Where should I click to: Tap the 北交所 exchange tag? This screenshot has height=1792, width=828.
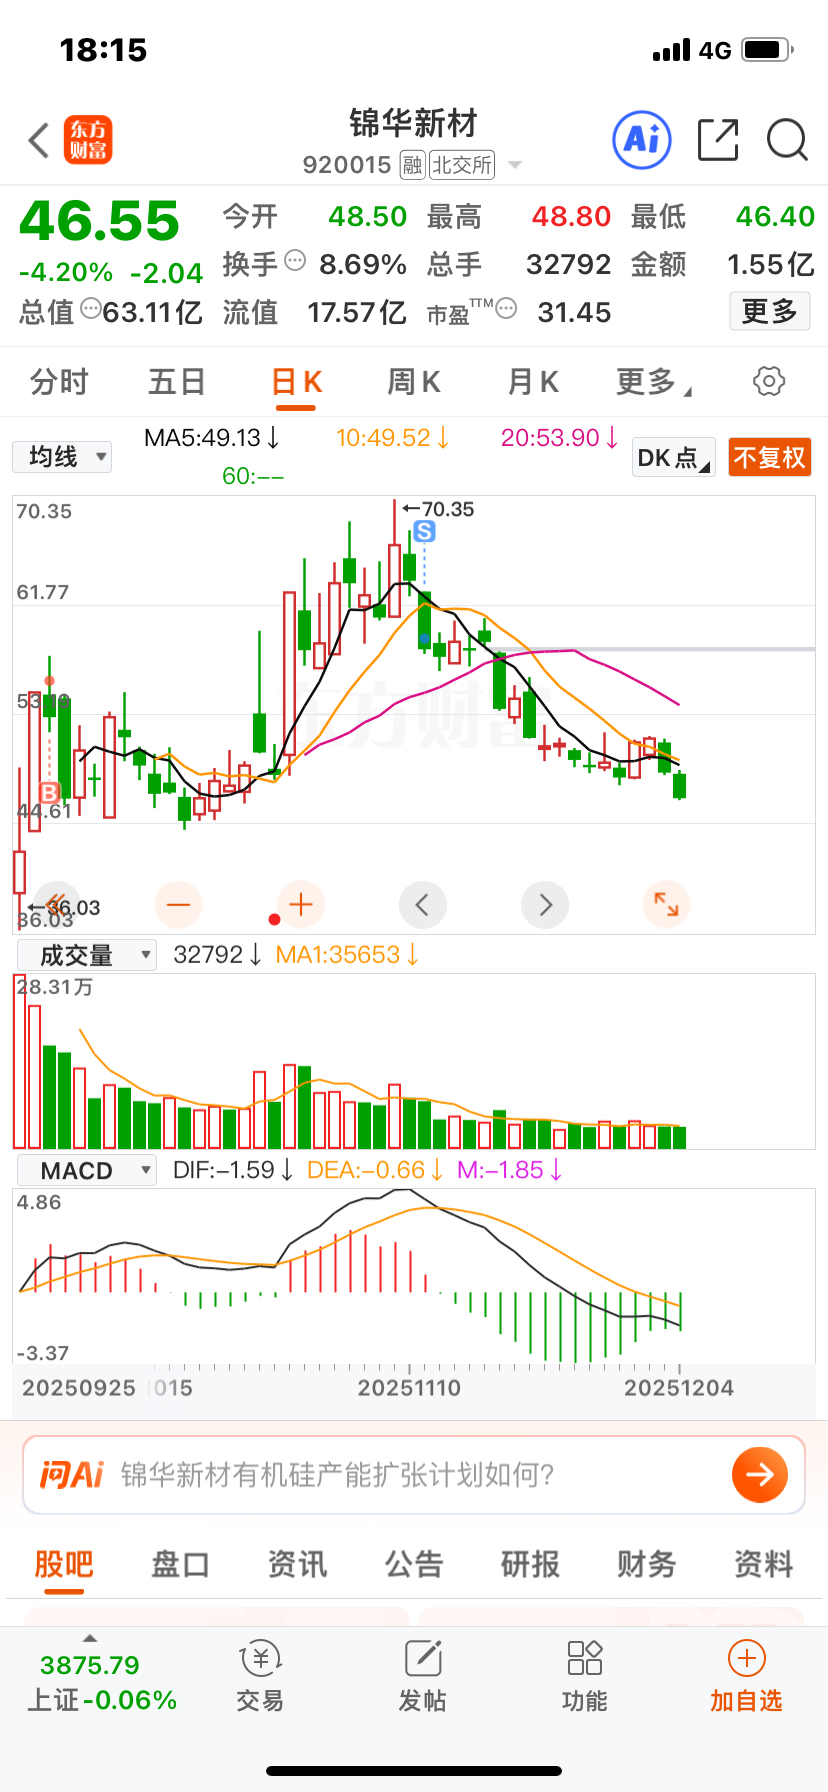[462, 165]
